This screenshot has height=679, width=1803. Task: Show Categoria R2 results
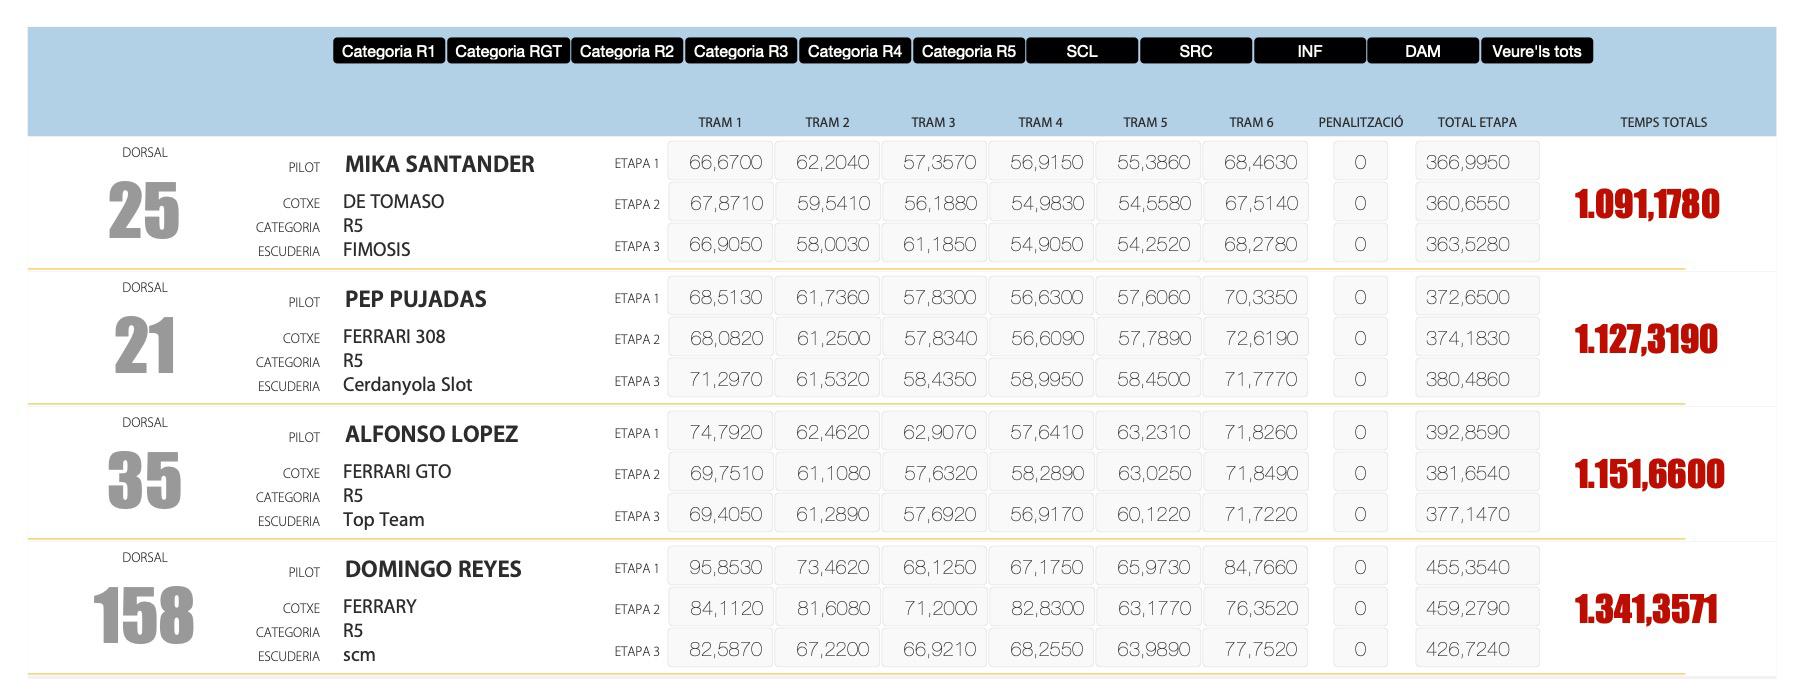[626, 51]
